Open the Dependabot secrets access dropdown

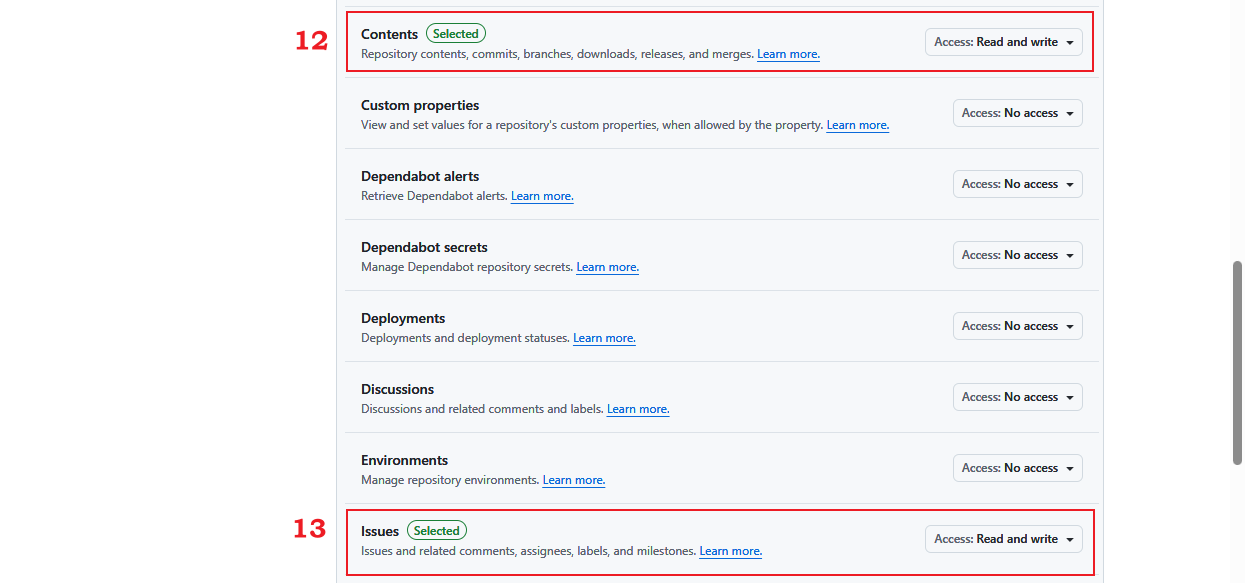[1017, 255]
